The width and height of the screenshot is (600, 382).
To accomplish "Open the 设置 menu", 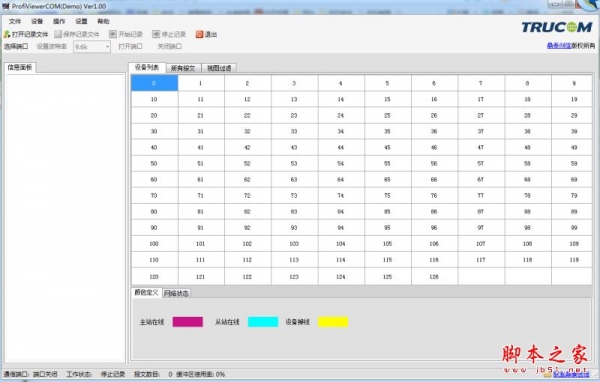I will pos(81,21).
